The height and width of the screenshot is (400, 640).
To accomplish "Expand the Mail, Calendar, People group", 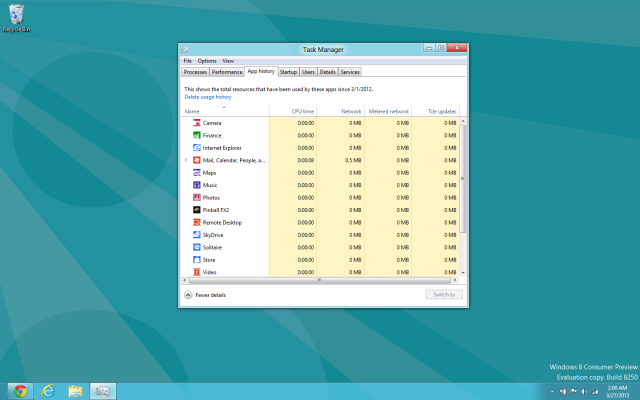I will 186,160.
